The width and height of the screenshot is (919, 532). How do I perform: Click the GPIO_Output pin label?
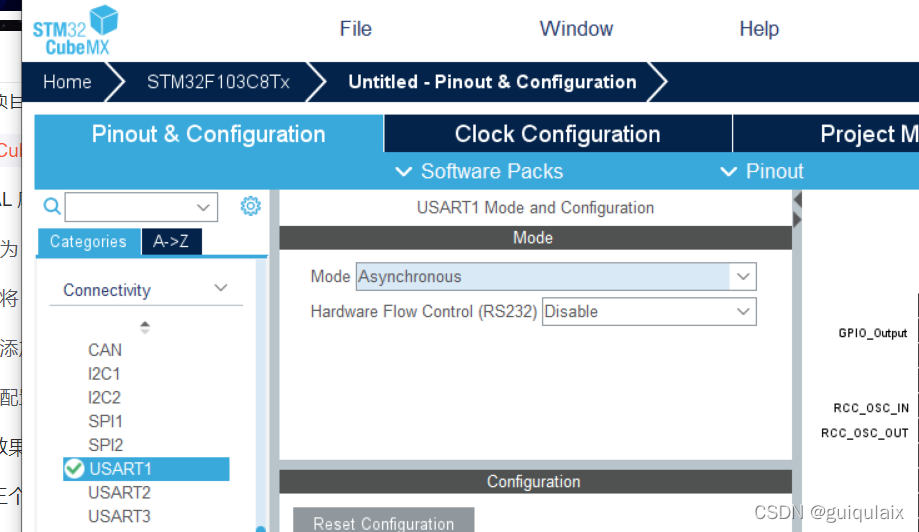pyautogui.click(x=873, y=333)
